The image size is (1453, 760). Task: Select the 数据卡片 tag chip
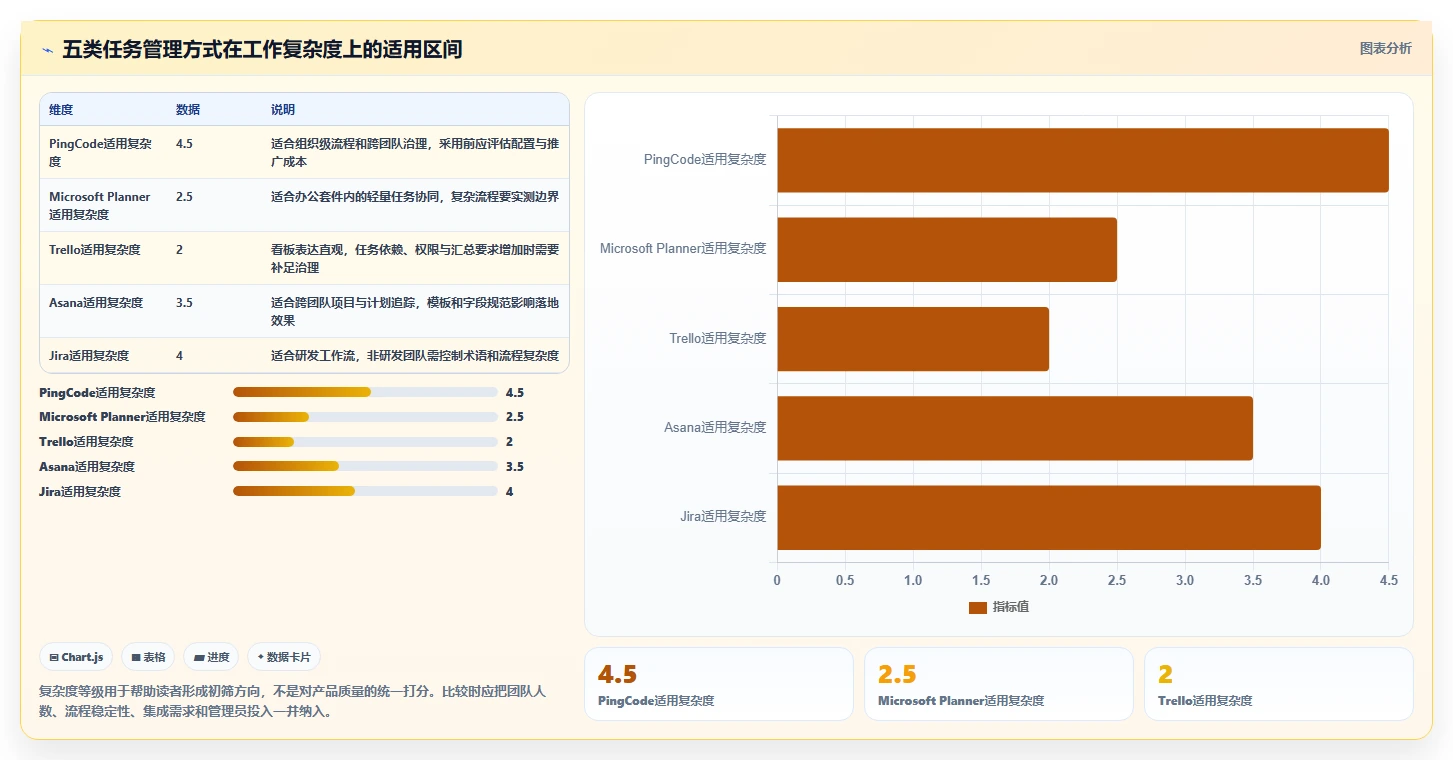(284, 657)
